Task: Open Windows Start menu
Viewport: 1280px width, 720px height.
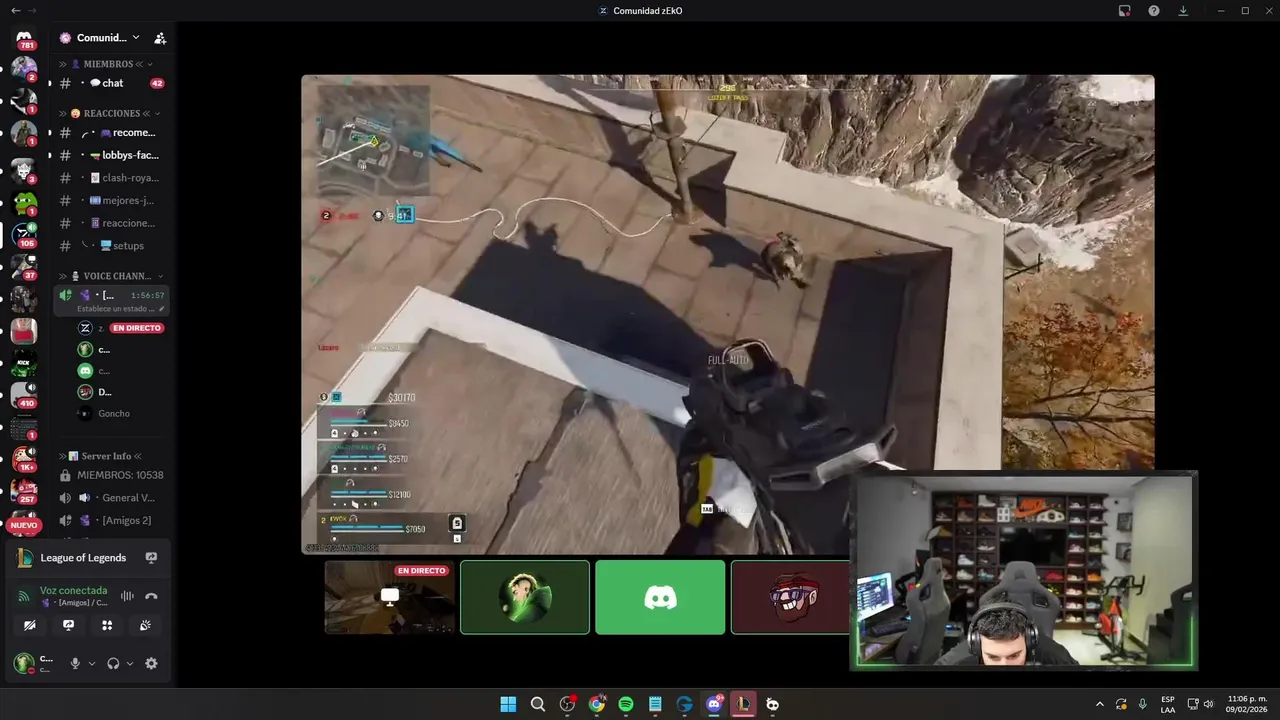Action: 508,704
